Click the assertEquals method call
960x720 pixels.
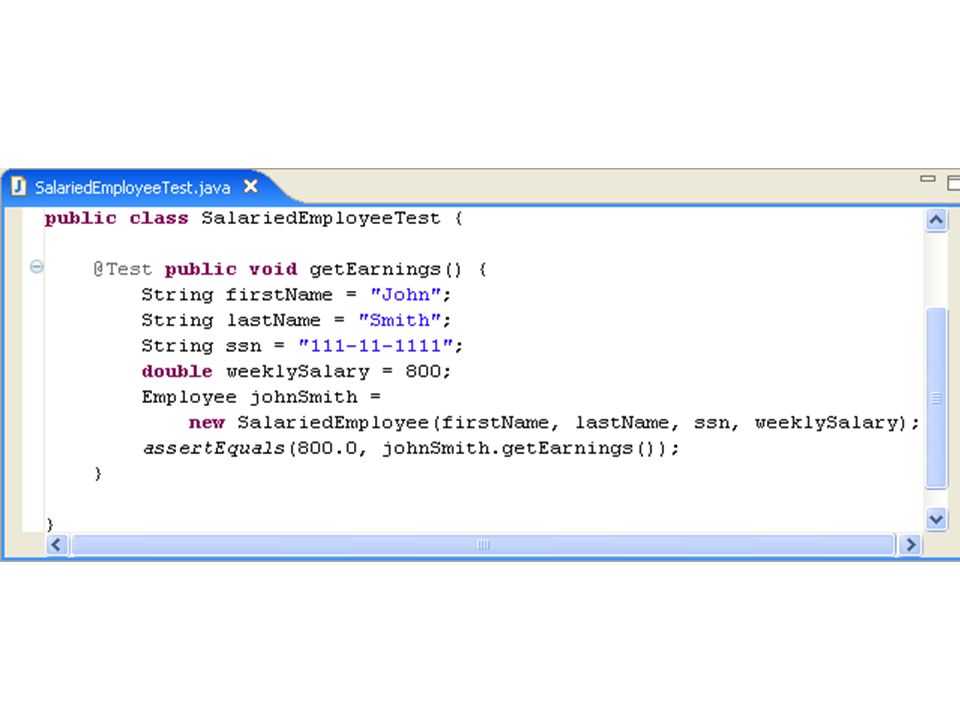click(214, 449)
